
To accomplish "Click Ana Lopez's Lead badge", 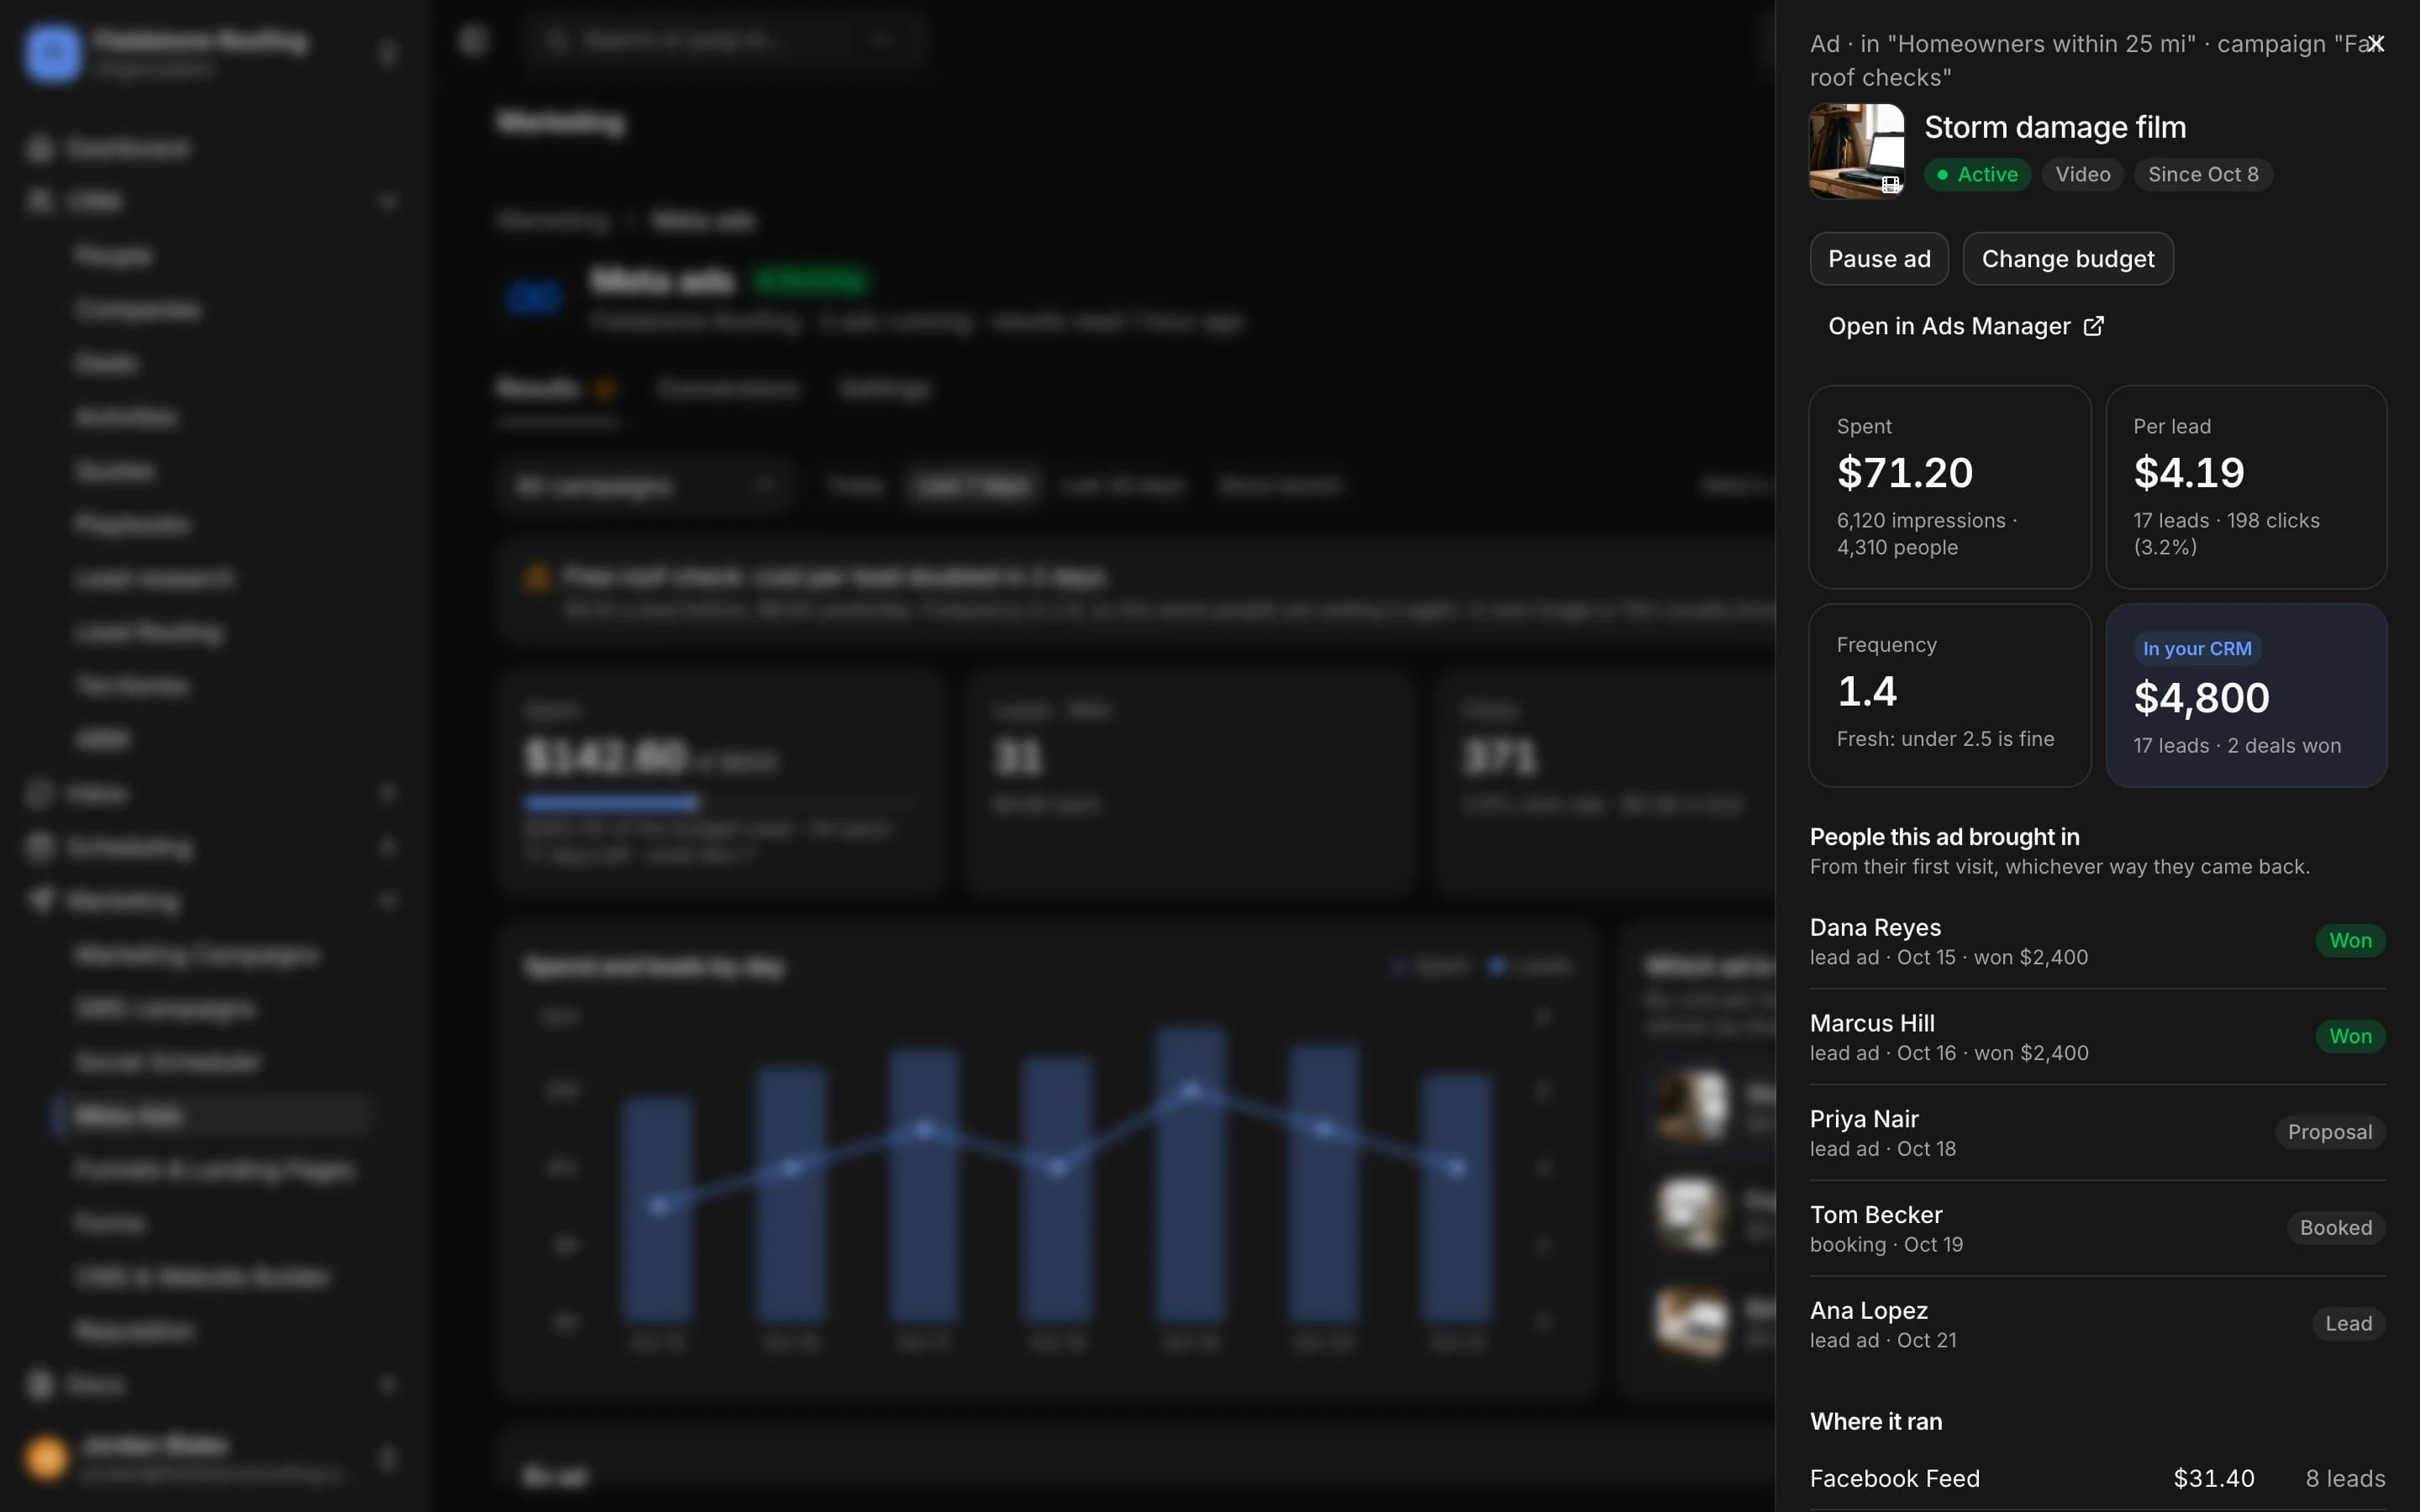I will 2348,1324.
